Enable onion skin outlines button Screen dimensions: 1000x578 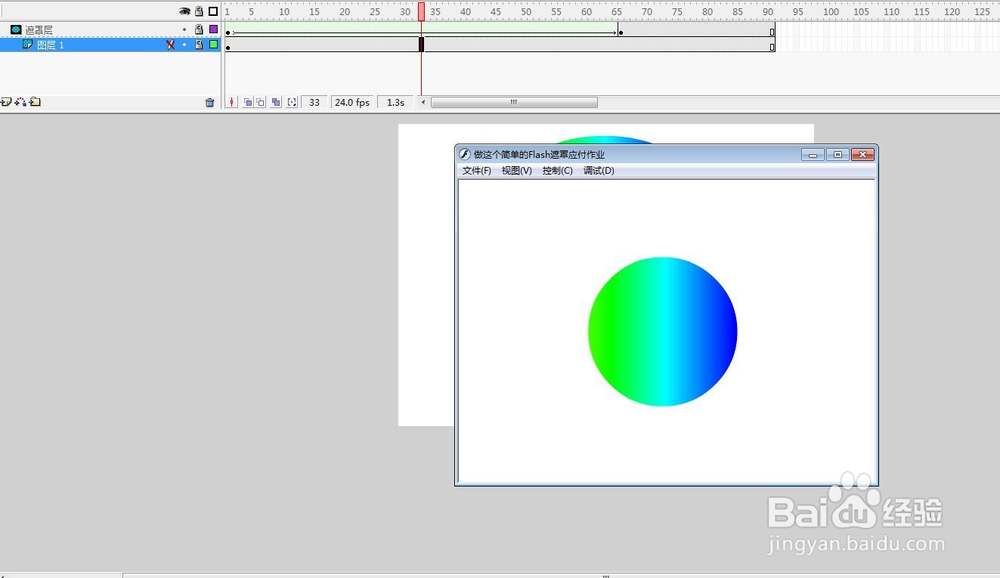coord(260,102)
